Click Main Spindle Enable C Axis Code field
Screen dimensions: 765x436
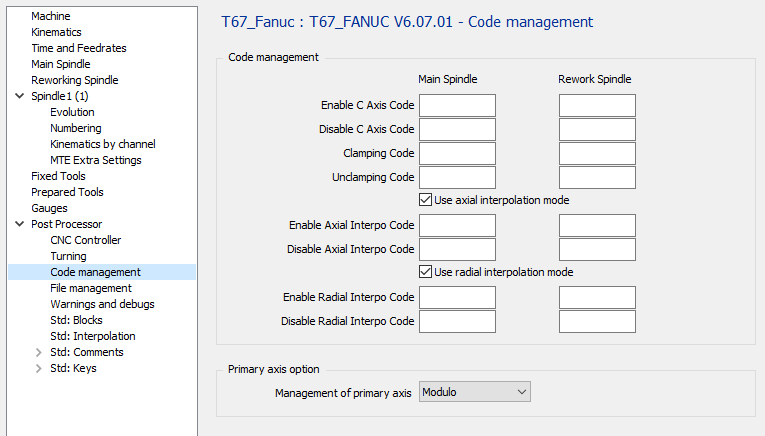pos(458,105)
